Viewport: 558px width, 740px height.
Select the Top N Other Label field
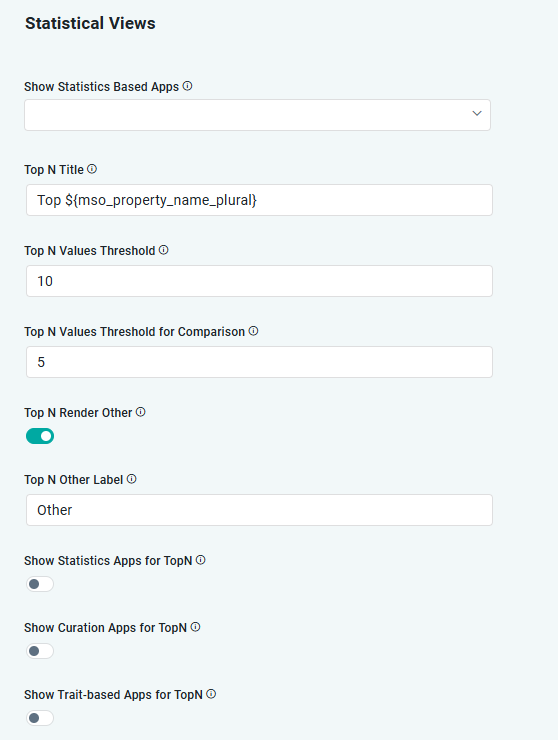click(259, 510)
